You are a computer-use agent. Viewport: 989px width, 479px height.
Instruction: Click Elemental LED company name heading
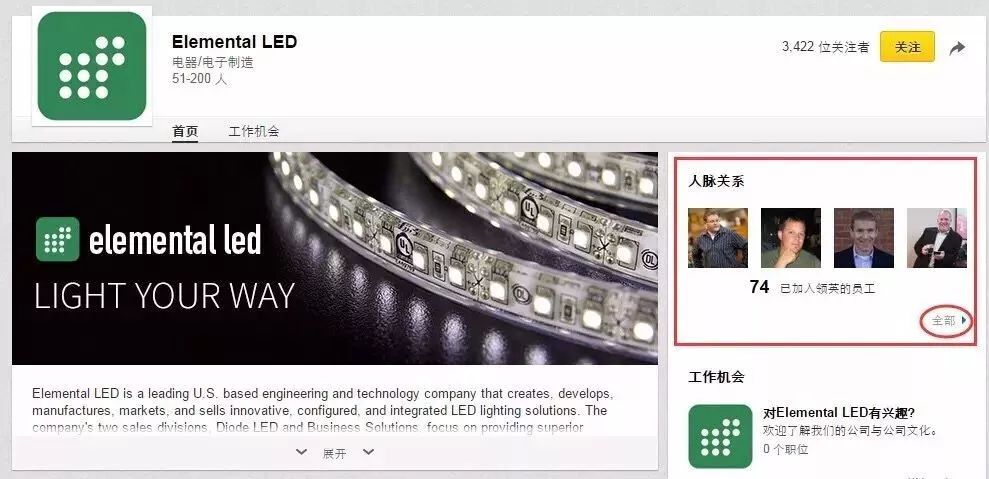tap(234, 42)
